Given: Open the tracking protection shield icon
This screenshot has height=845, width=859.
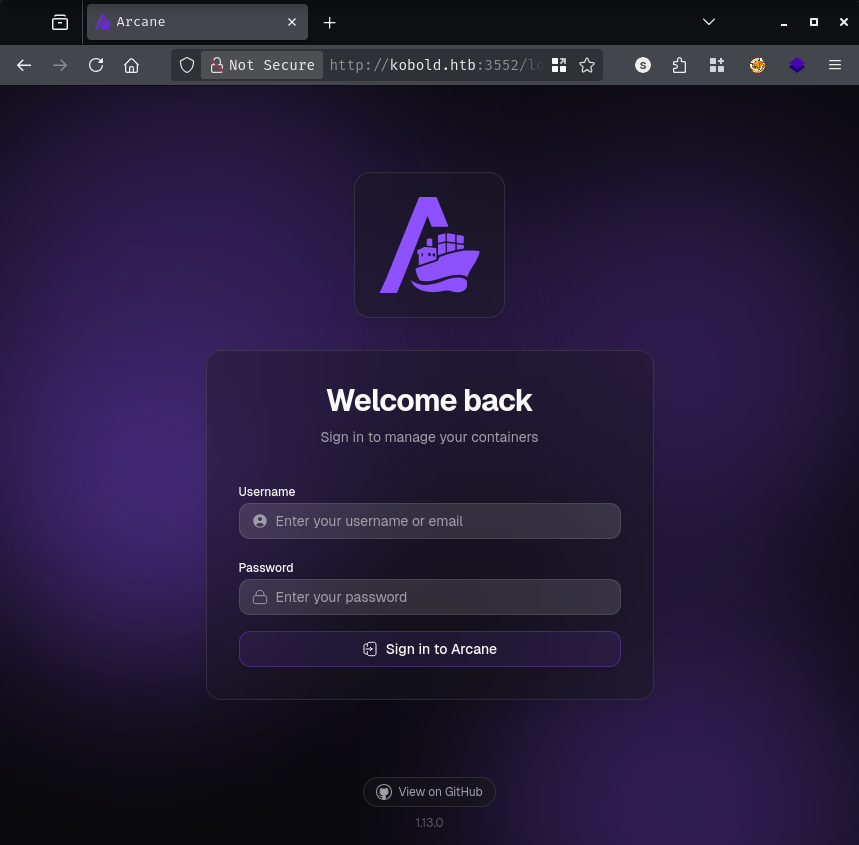Looking at the screenshot, I should tap(187, 65).
